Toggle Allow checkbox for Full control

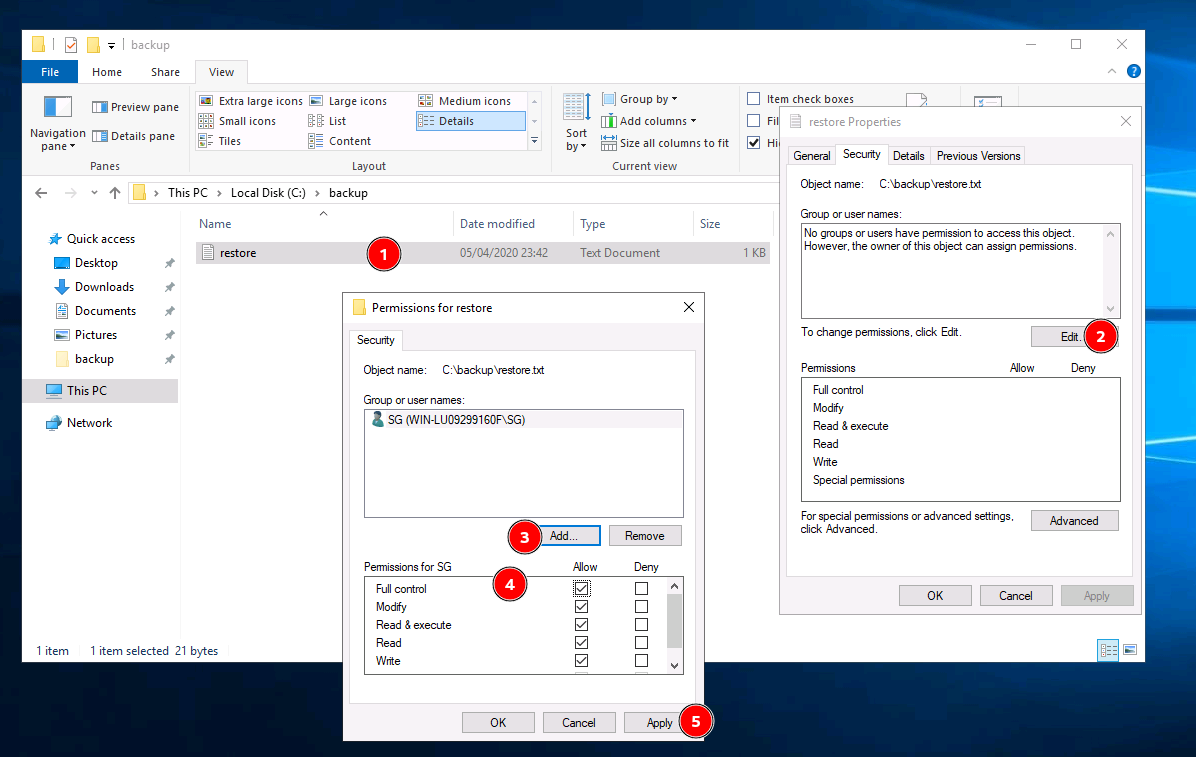581,588
